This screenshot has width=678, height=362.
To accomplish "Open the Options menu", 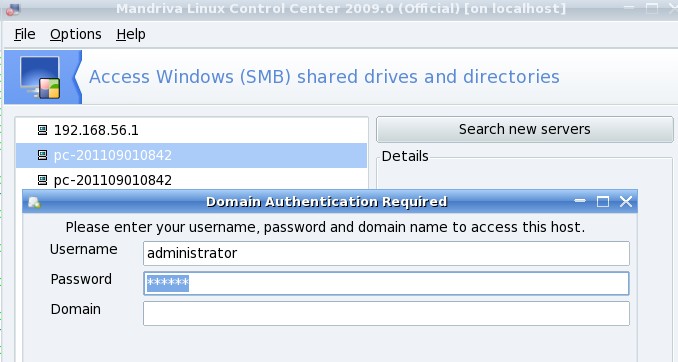I will click(76, 34).
